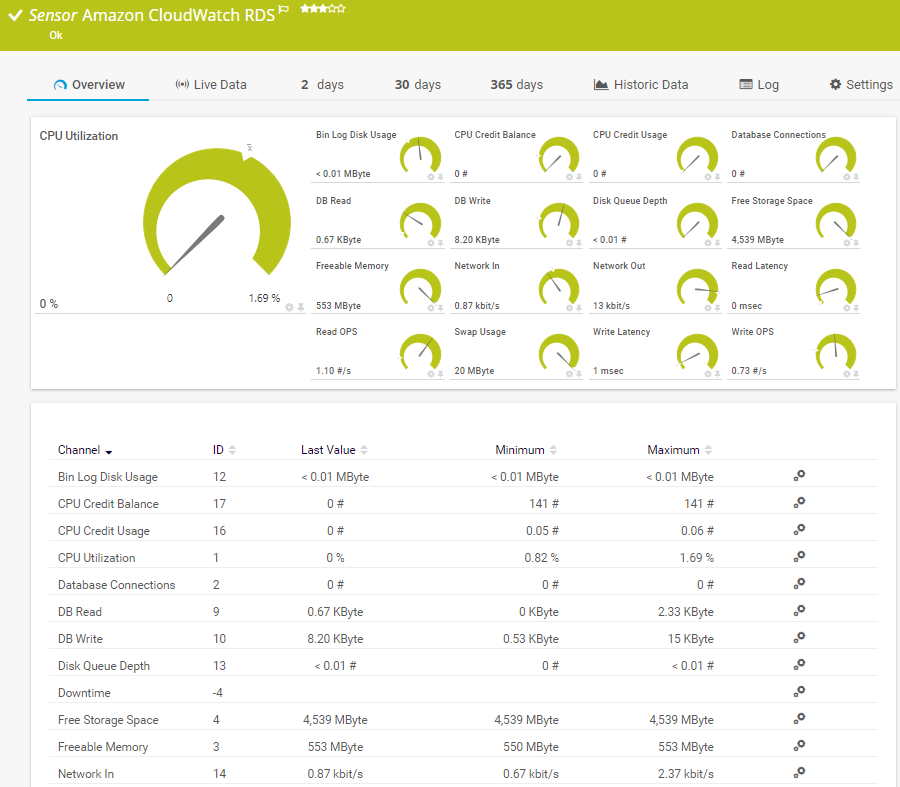Viewport: 900px width, 787px height.
Task: Toggle the pin on the Write OPS gauge
Action: pos(856,374)
